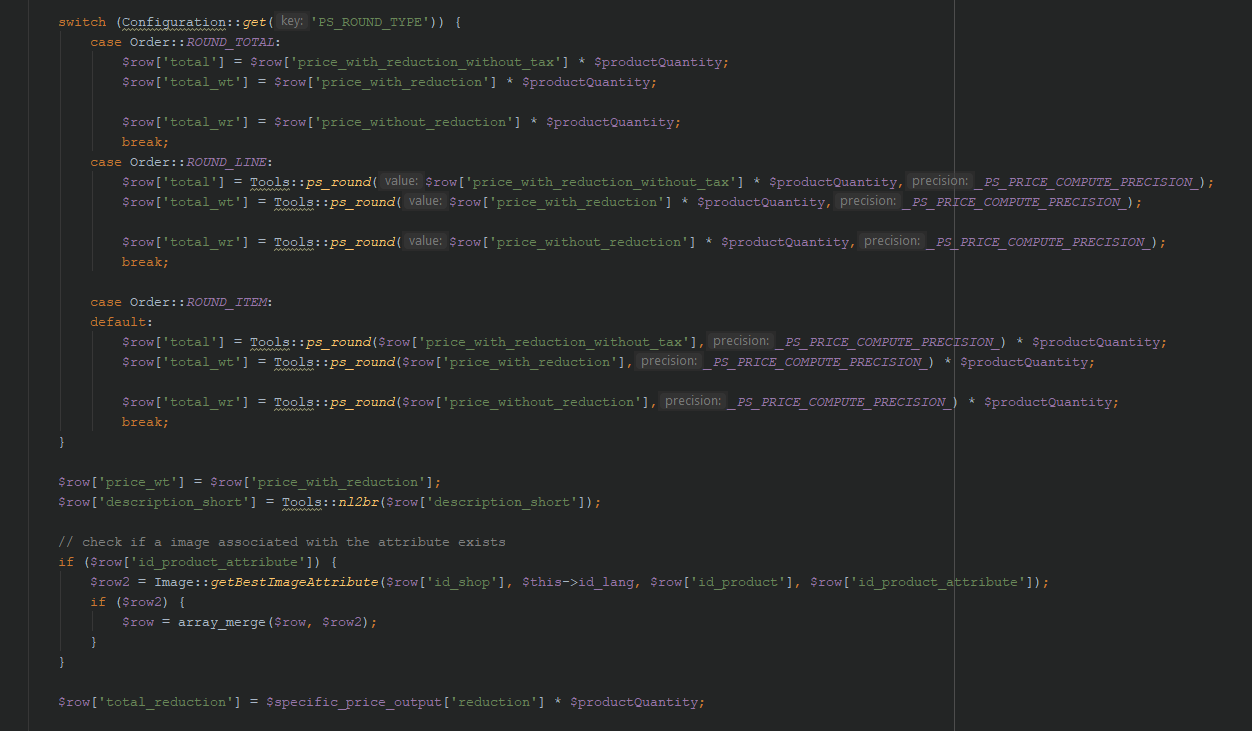
Task: Click the if ($row2) condition
Action: 138,602
